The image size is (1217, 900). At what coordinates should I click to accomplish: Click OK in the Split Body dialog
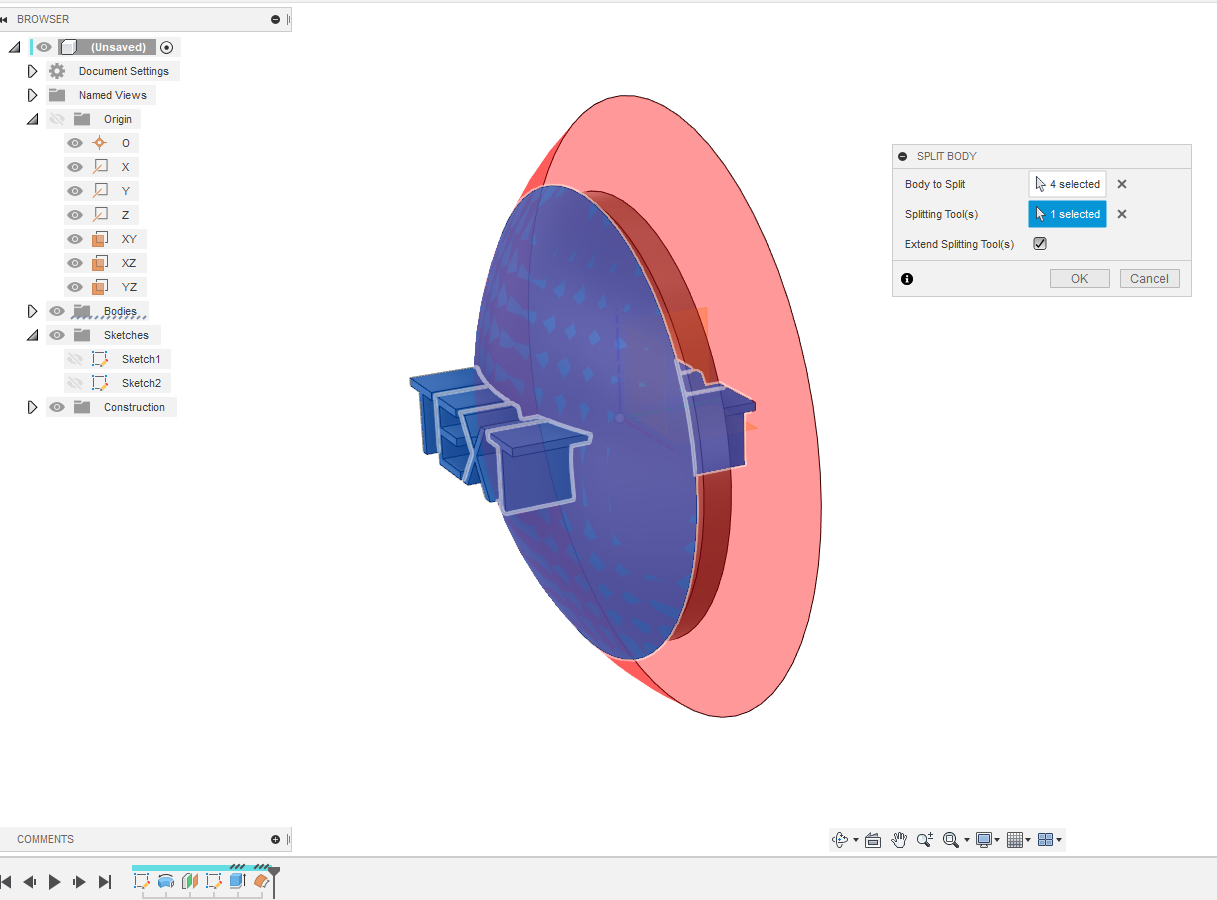tap(1079, 278)
